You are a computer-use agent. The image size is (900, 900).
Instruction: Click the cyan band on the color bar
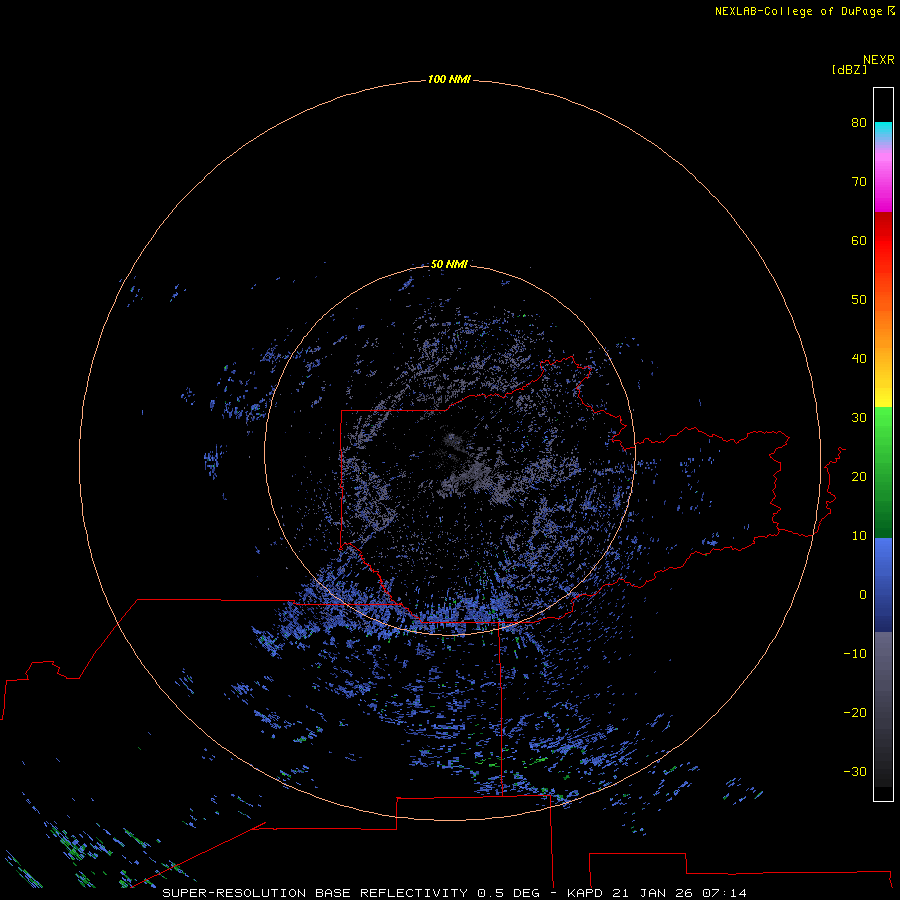pos(883,130)
